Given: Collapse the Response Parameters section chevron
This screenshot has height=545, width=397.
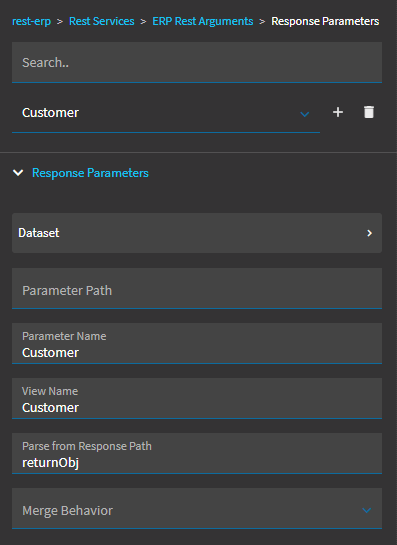Looking at the screenshot, I should (18, 173).
